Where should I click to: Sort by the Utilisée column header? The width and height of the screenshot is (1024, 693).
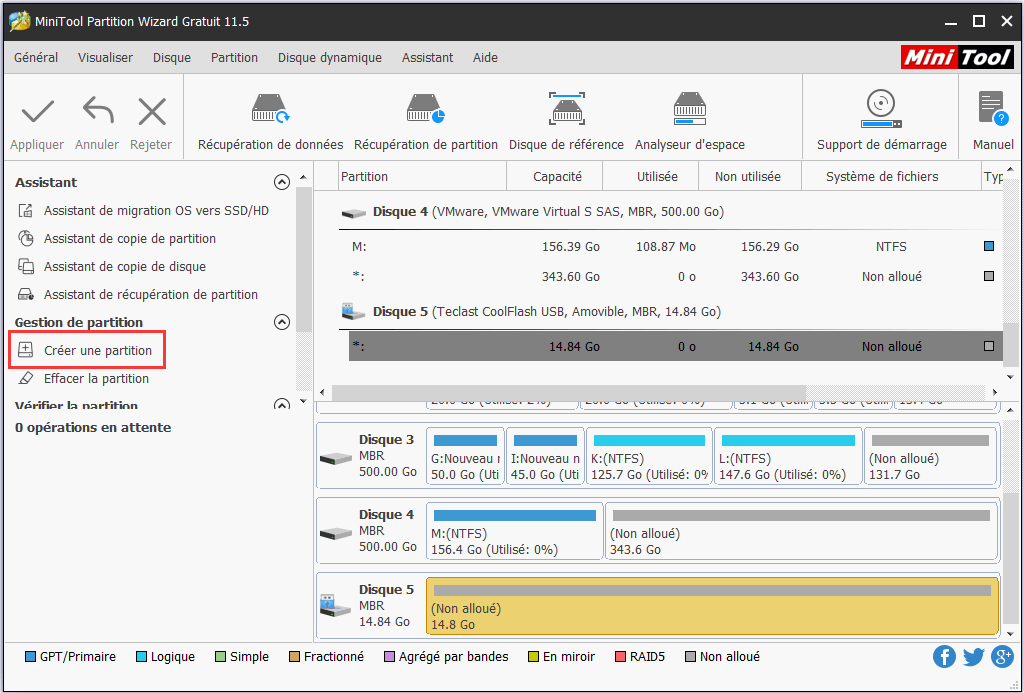pyautogui.click(x=651, y=176)
